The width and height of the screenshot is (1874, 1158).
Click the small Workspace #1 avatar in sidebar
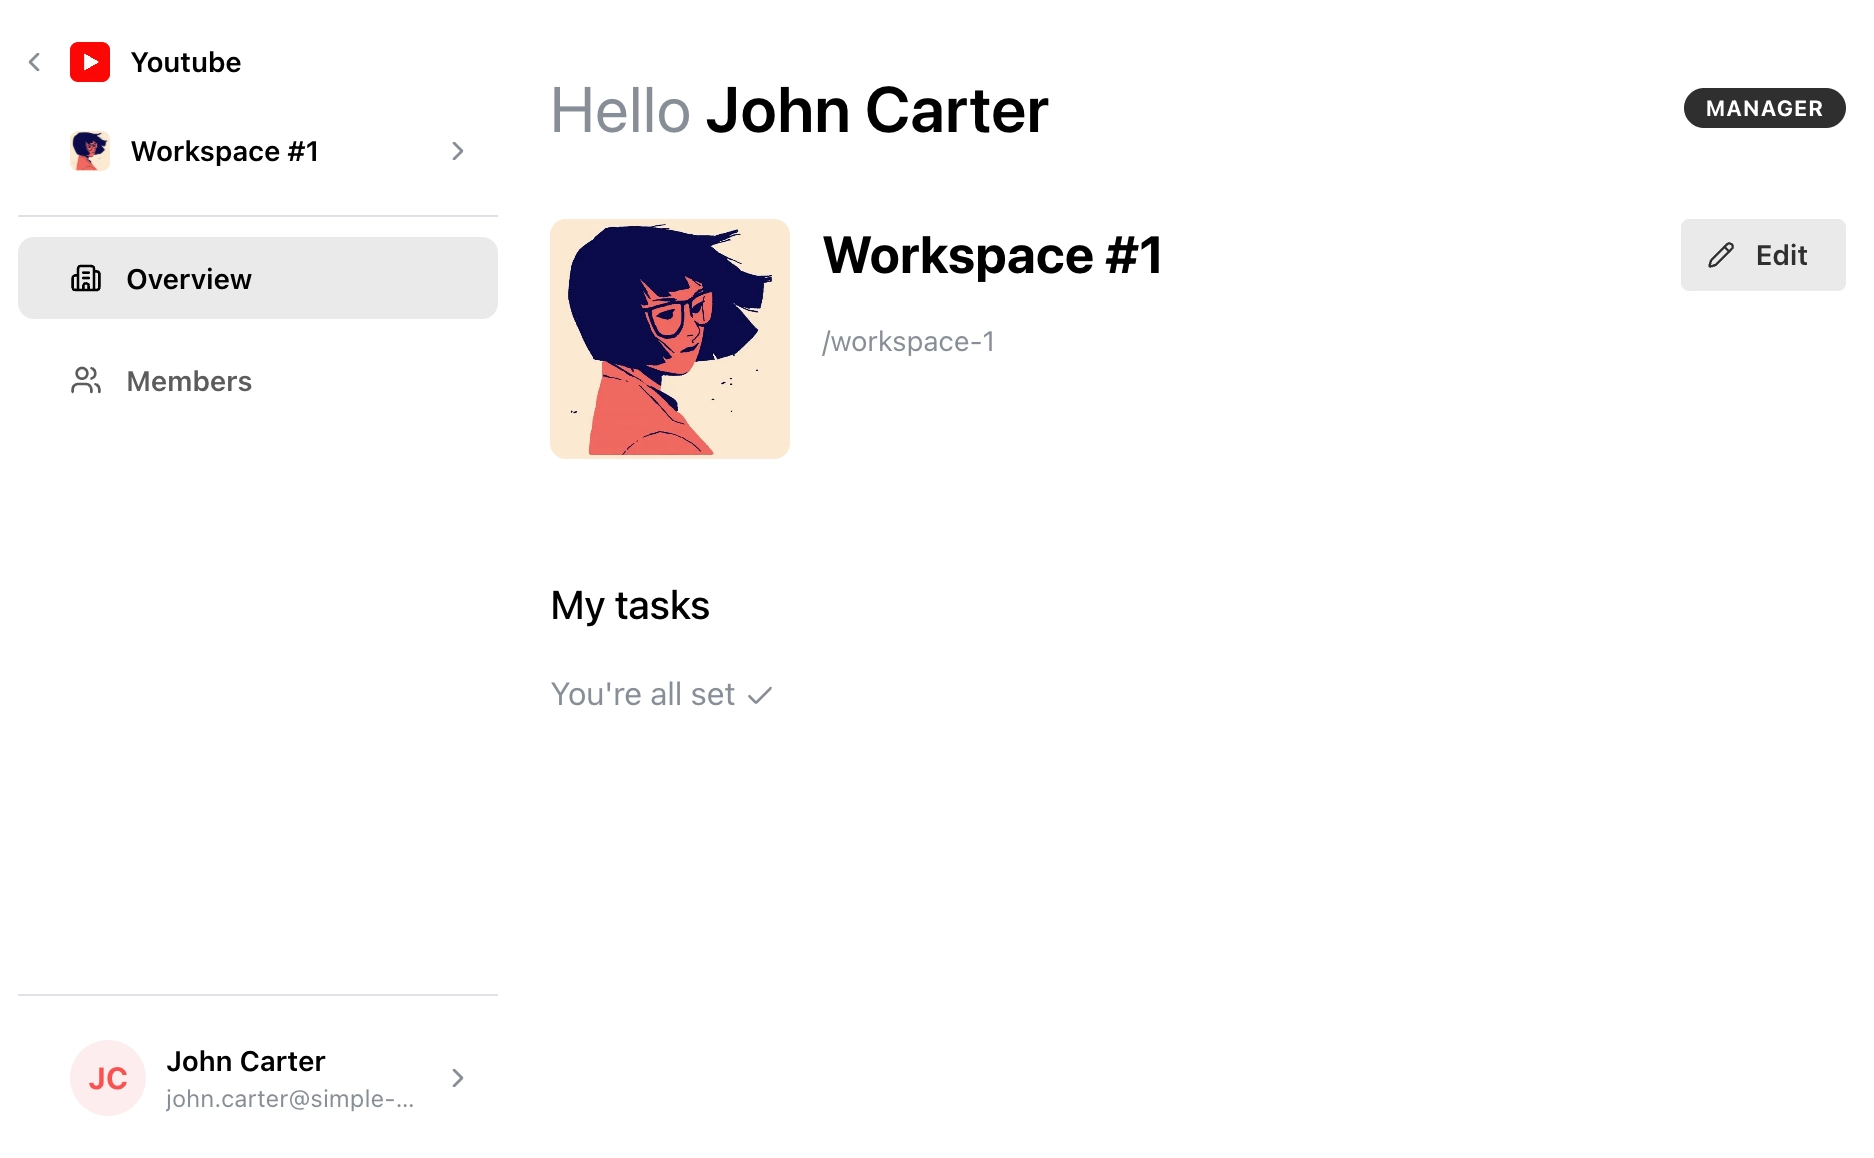click(x=90, y=151)
